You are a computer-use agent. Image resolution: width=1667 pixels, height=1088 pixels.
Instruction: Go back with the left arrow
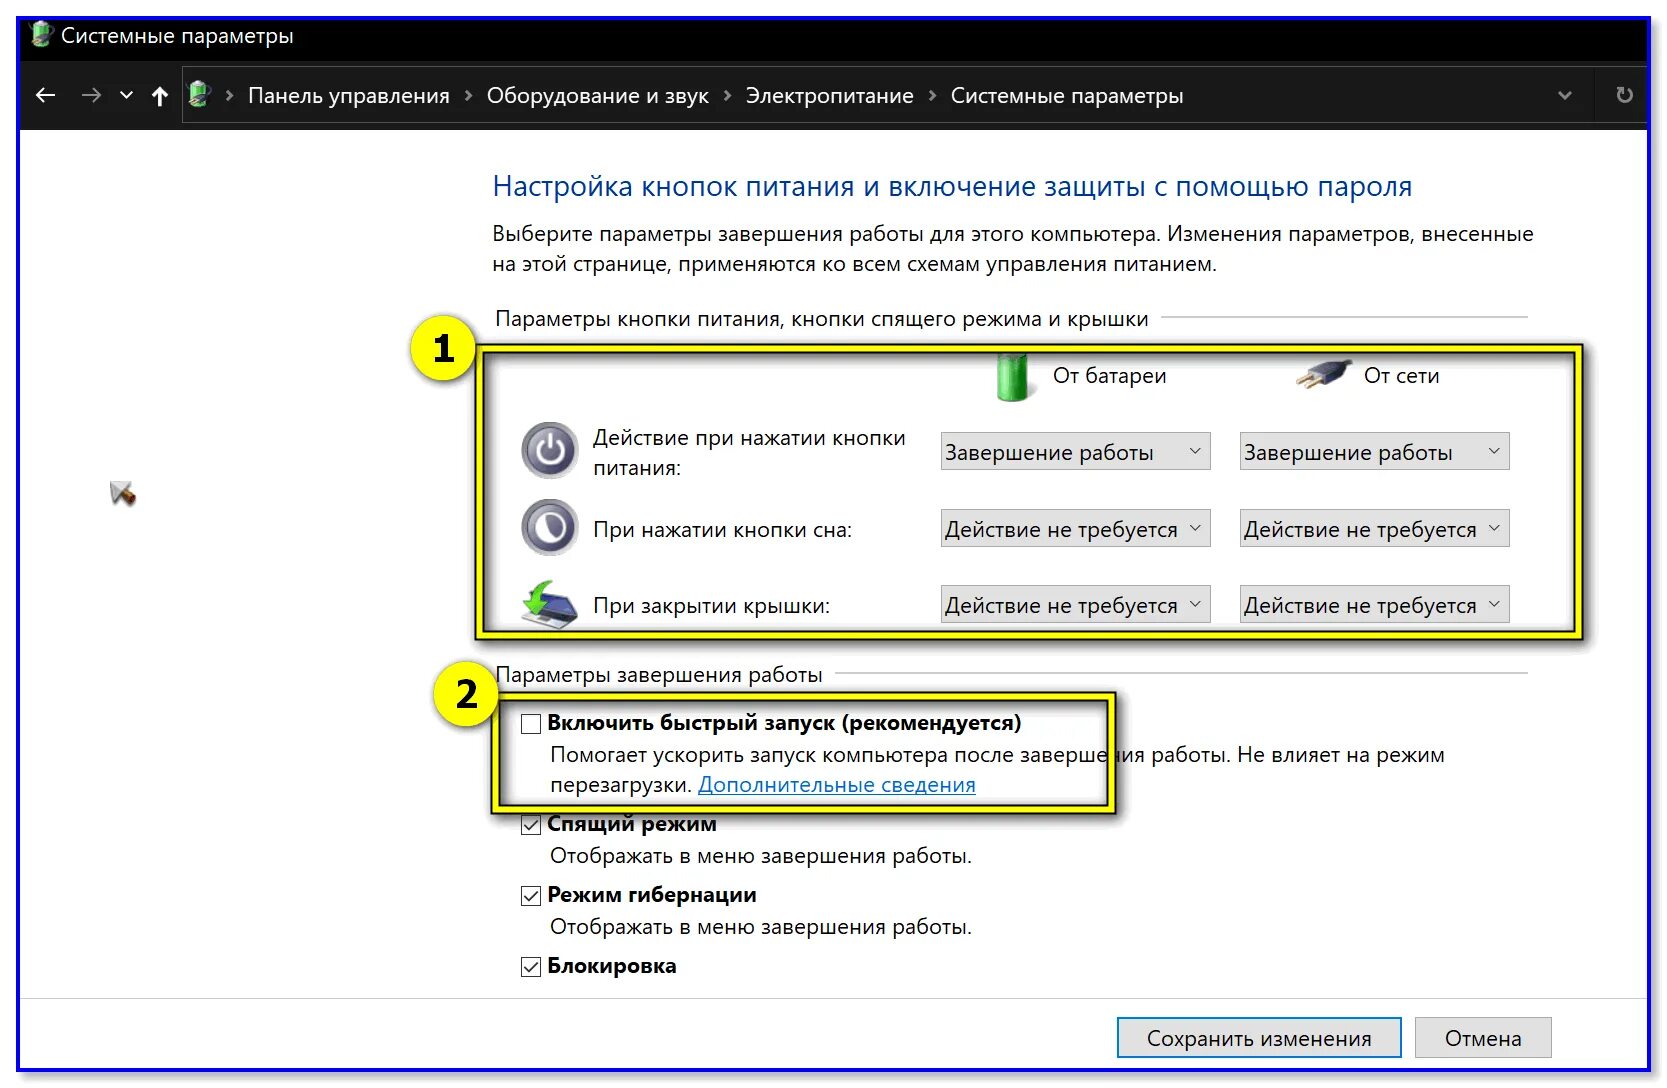[46, 95]
